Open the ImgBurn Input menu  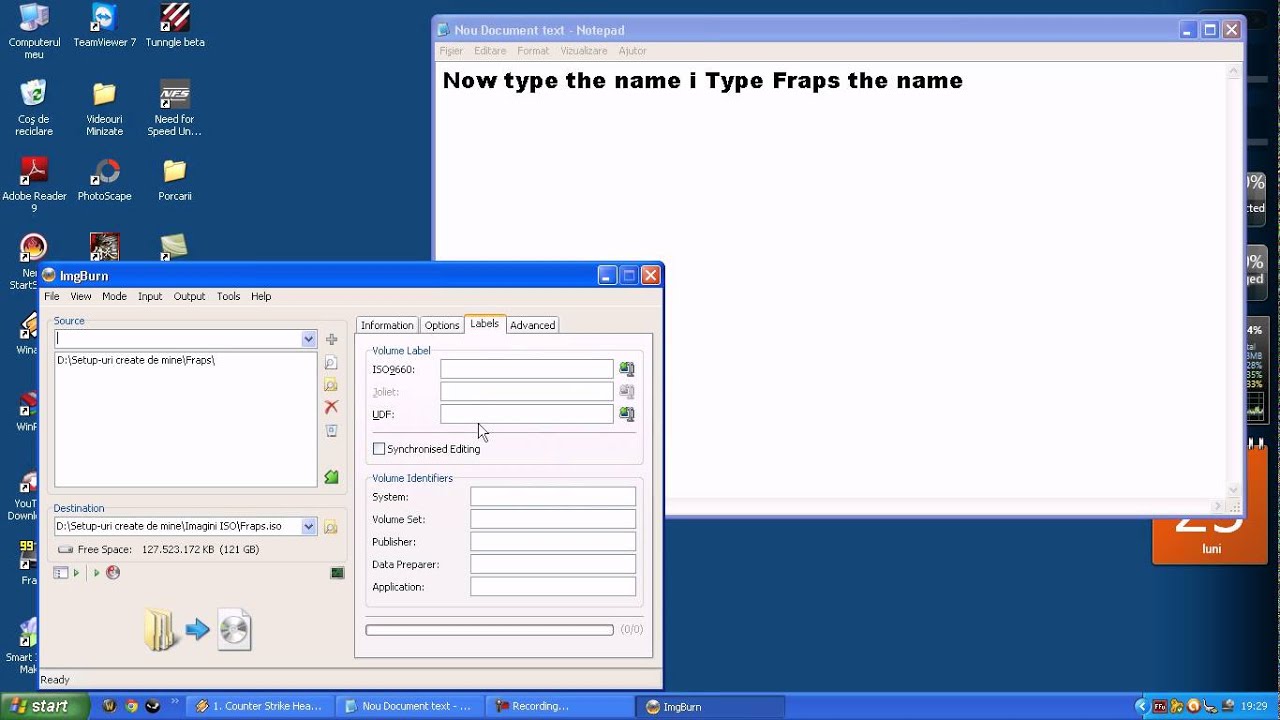tap(150, 296)
